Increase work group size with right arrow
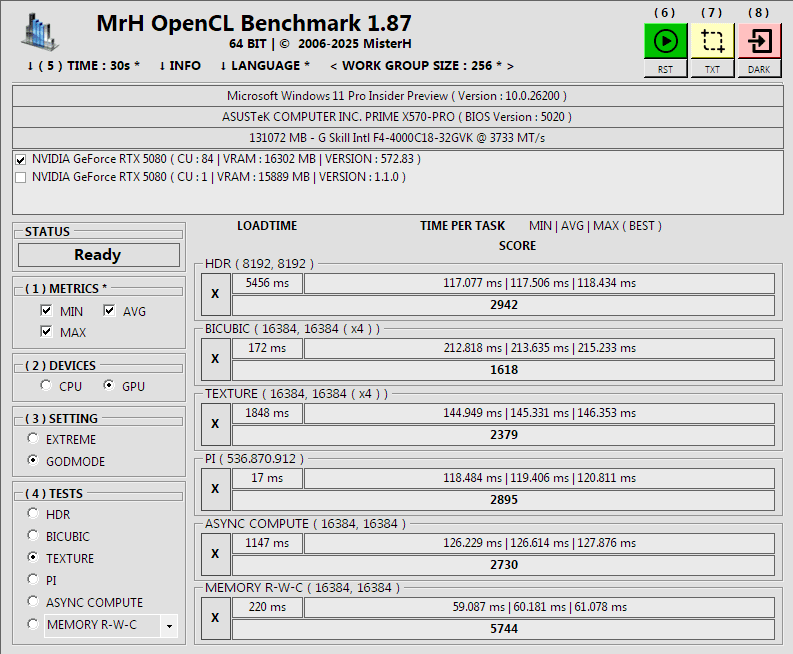 click(x=510, y=66)
